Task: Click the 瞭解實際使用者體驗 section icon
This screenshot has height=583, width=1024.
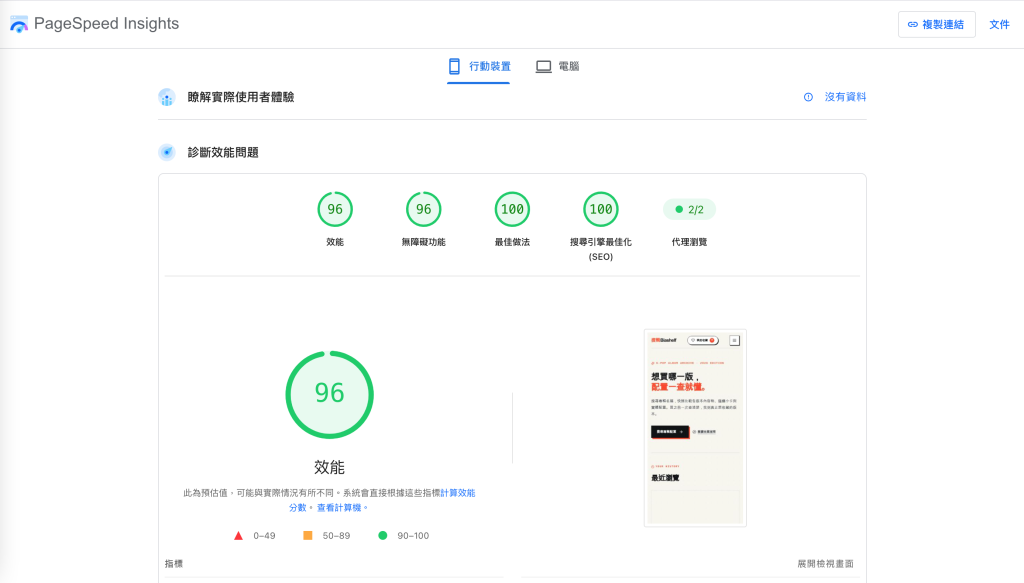Action: pyautogui.click(x=167, y=97)
